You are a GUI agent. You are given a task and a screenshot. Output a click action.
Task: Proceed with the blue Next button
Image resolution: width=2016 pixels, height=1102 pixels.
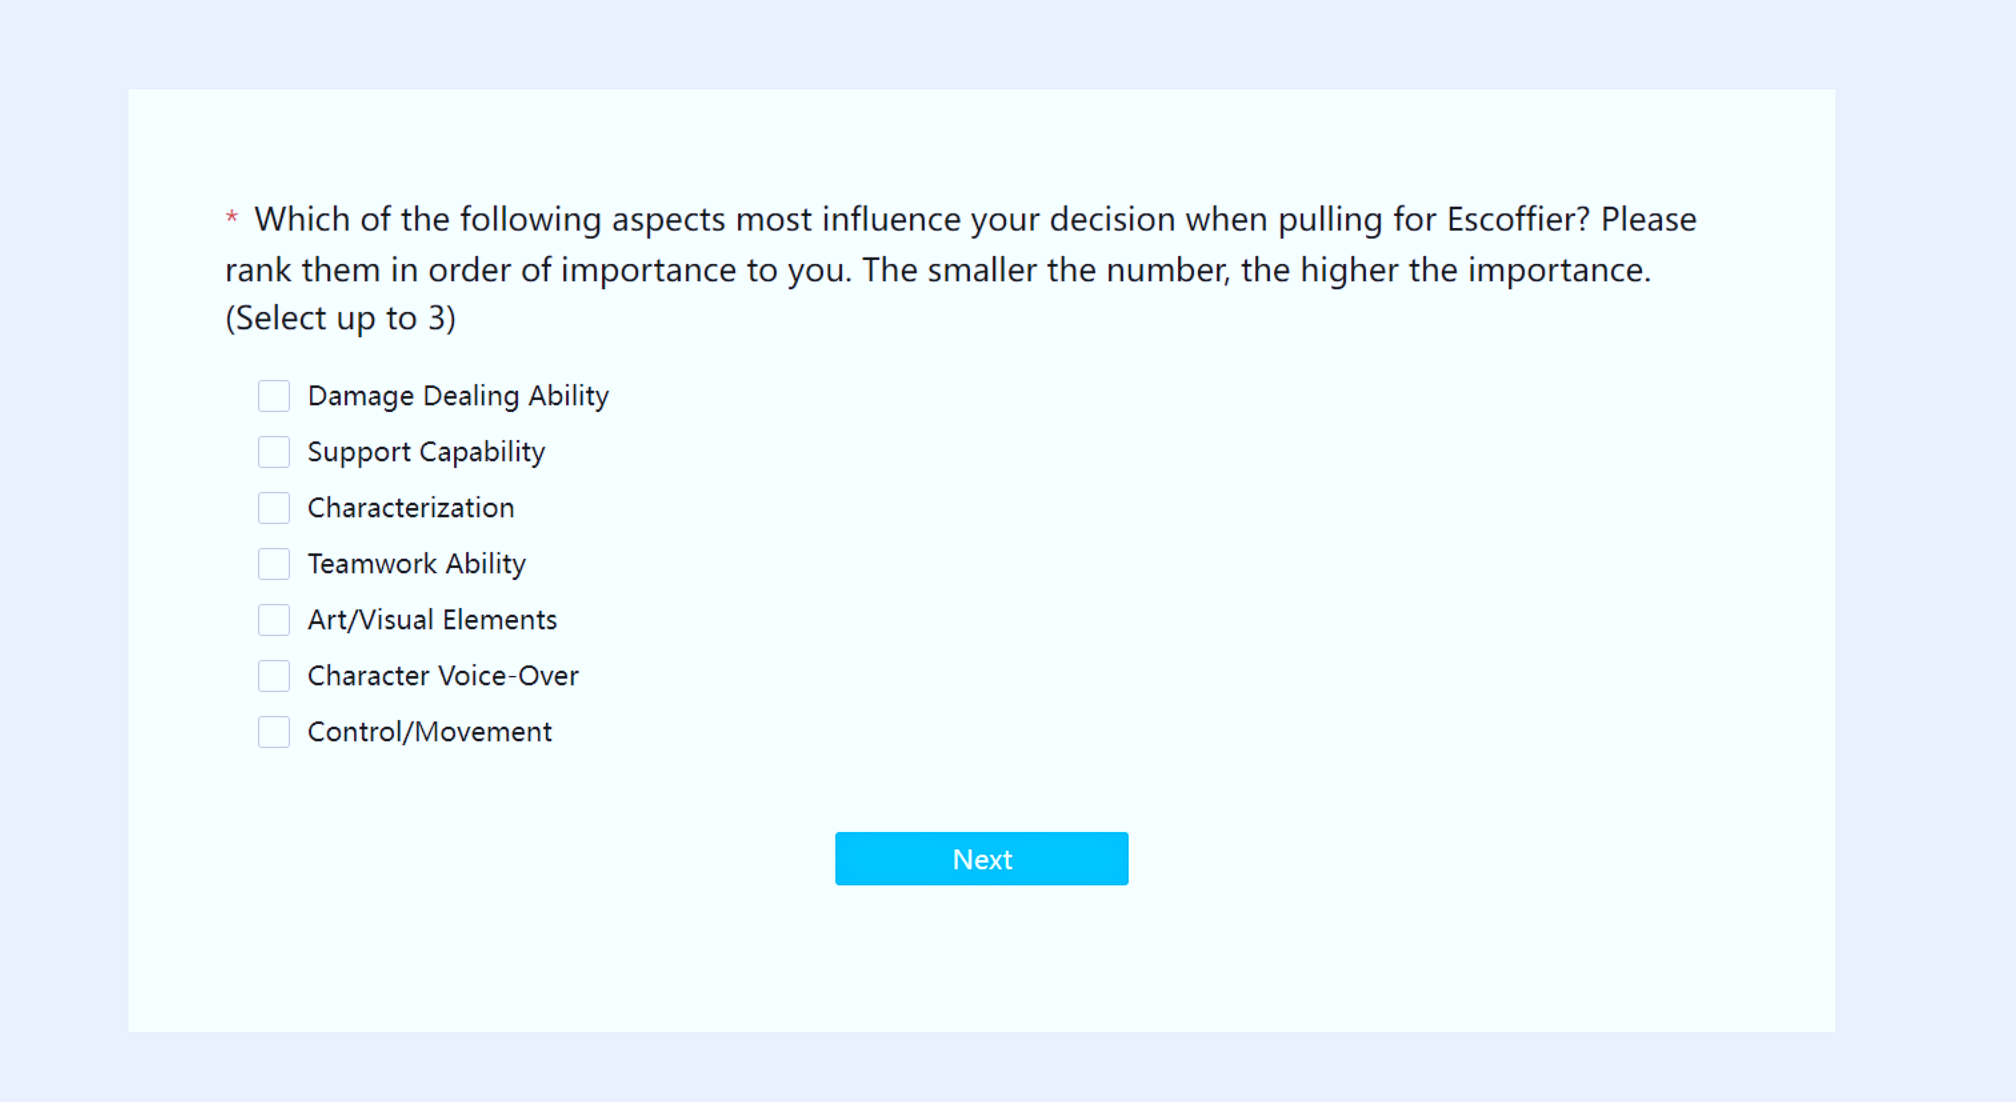[982, 859]
